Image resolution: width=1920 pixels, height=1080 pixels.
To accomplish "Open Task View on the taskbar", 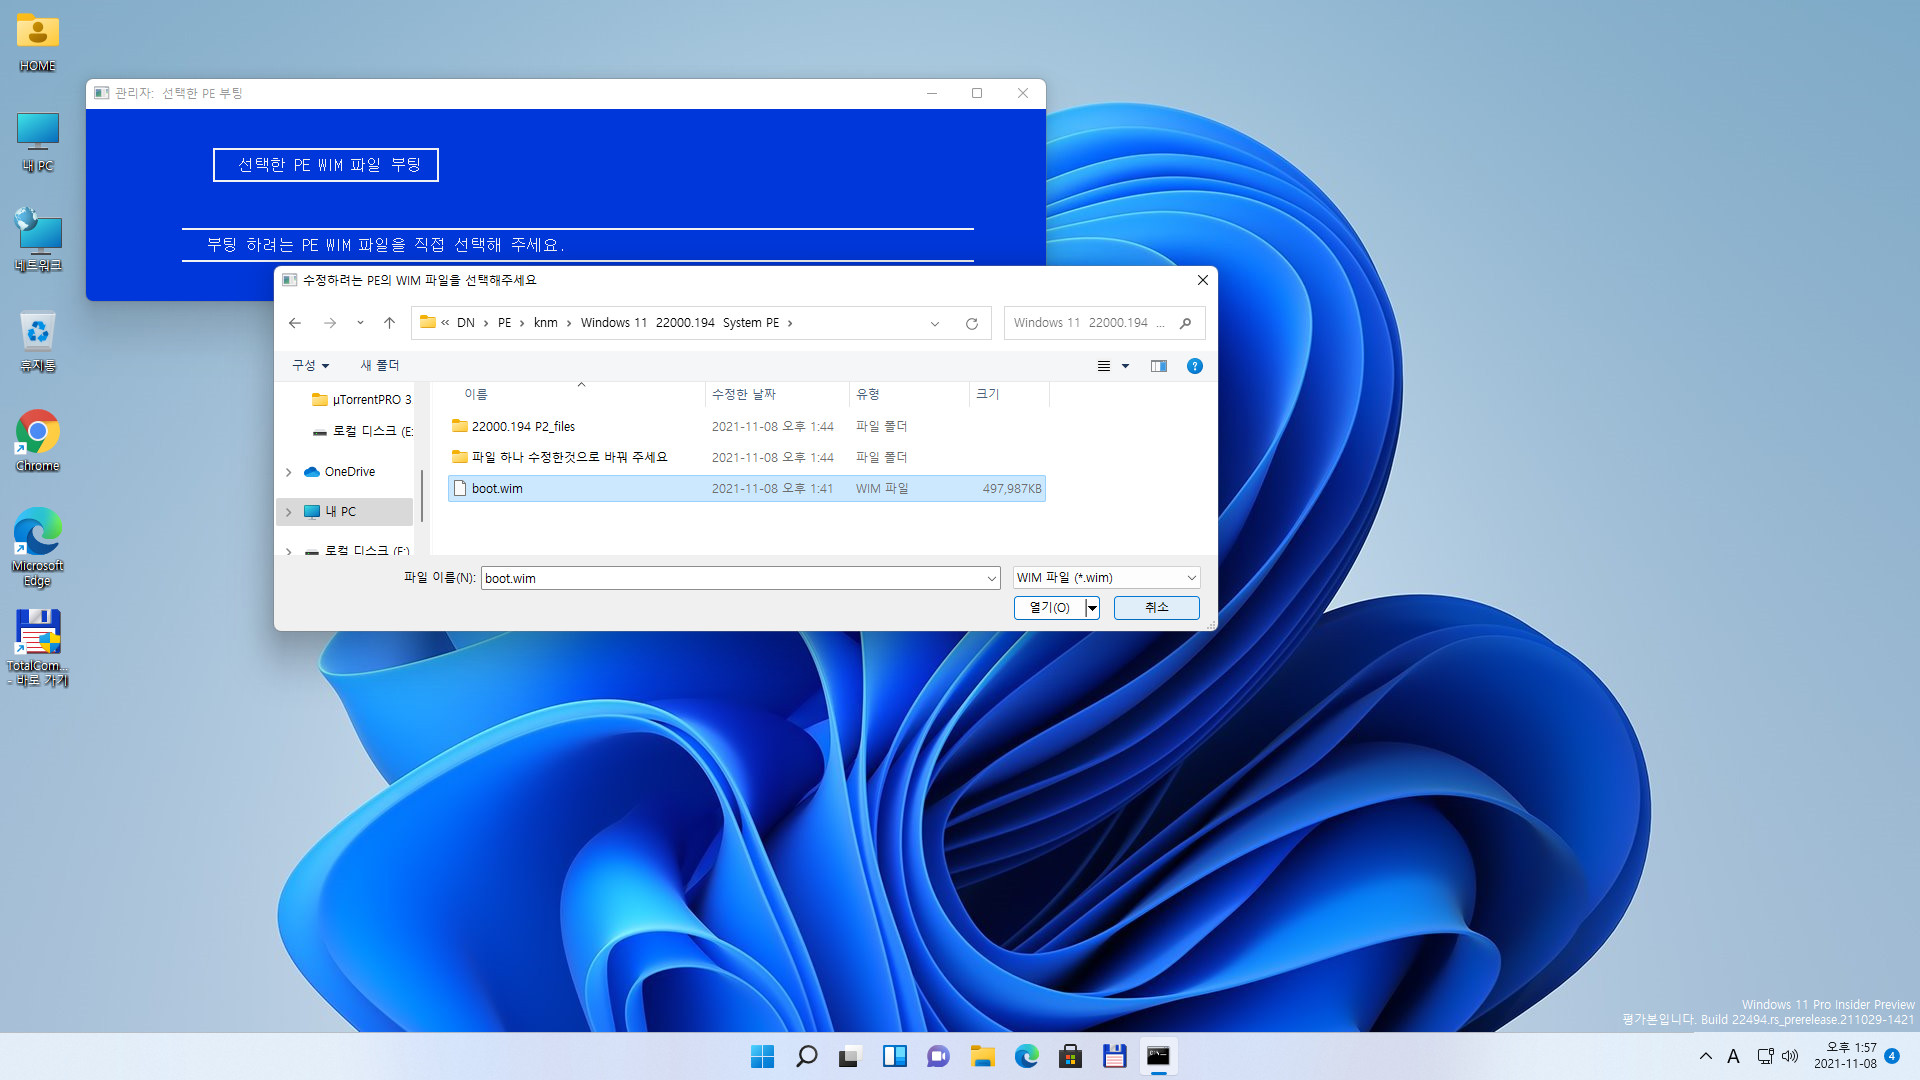I will pyautogui.click(x=850, y=1057).
